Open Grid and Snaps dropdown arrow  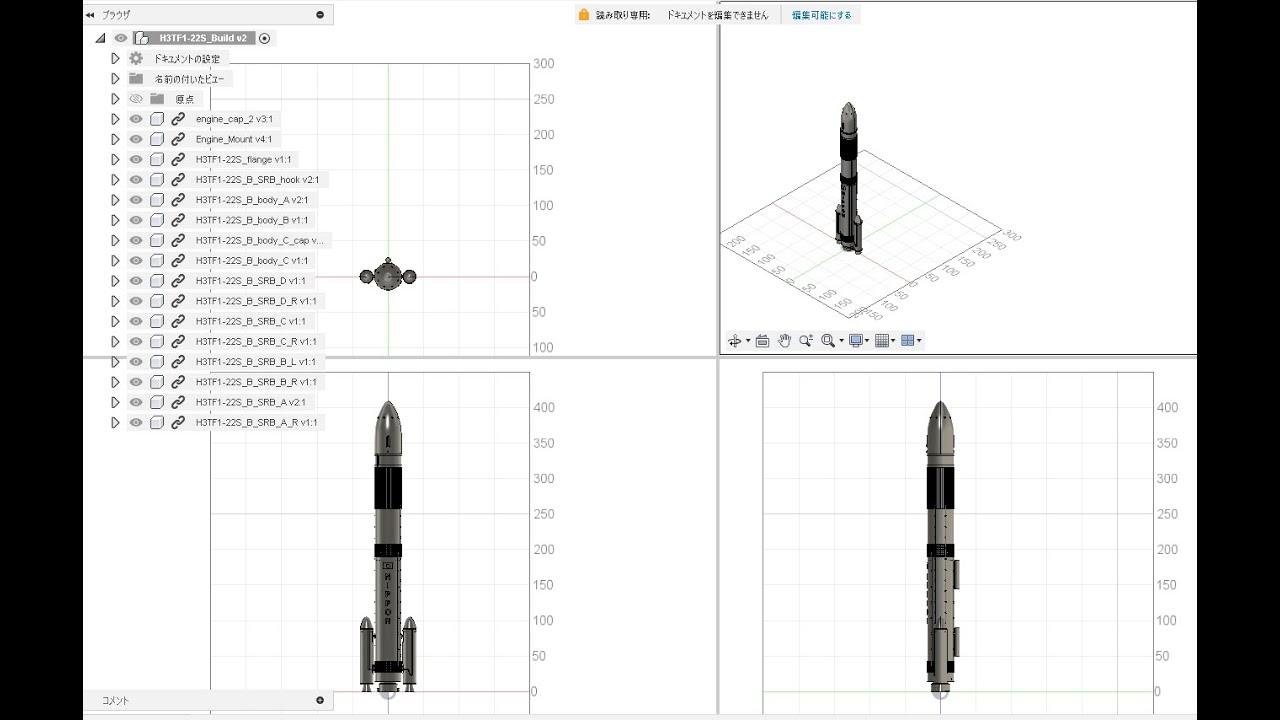click(x=893, y=341)
